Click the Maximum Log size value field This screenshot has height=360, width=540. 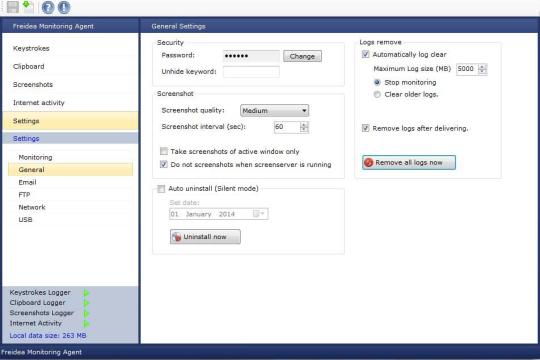(x=467, y=69)
